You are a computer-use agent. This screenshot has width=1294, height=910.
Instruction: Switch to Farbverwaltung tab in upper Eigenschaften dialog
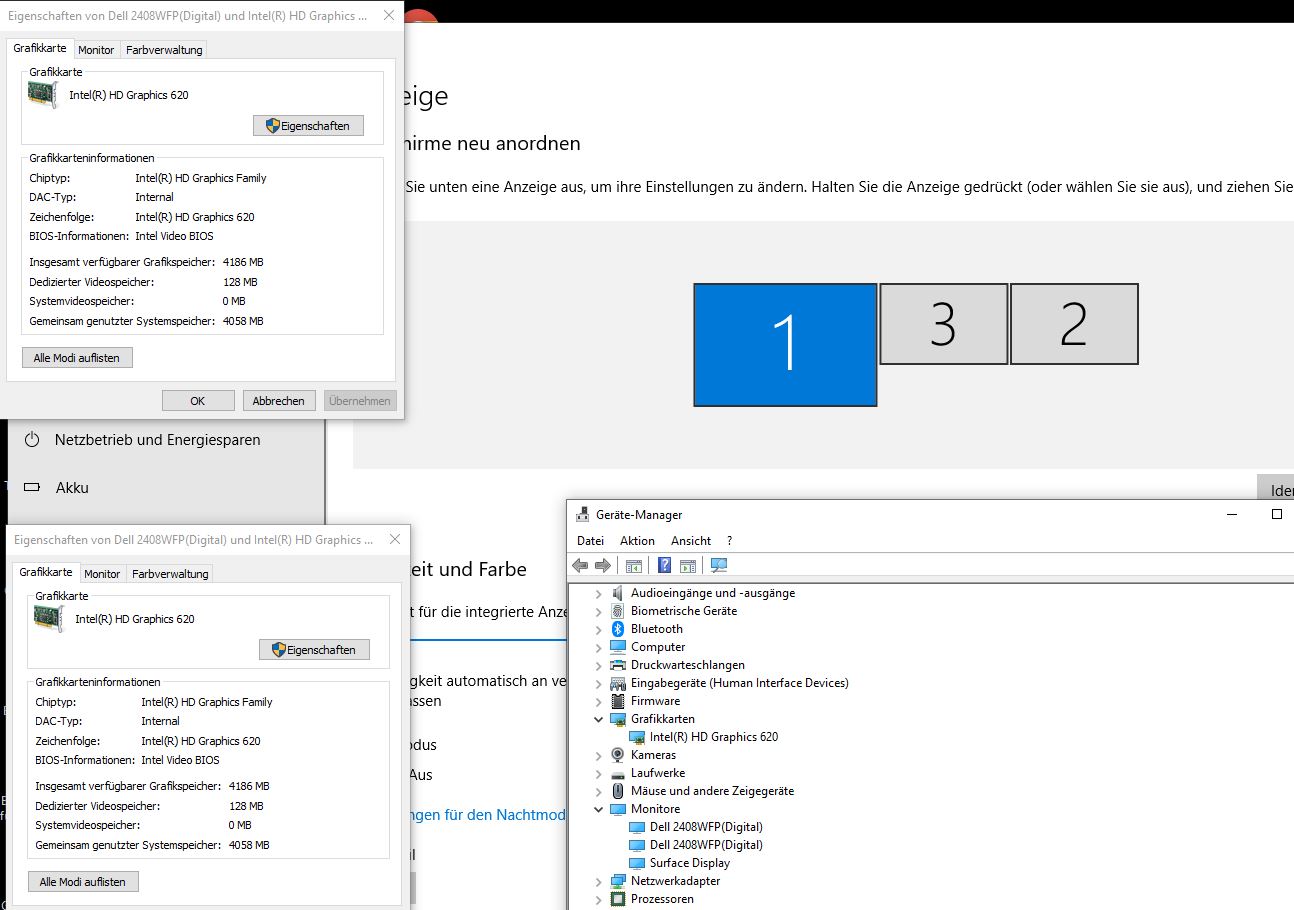click(x=164, y=50)
